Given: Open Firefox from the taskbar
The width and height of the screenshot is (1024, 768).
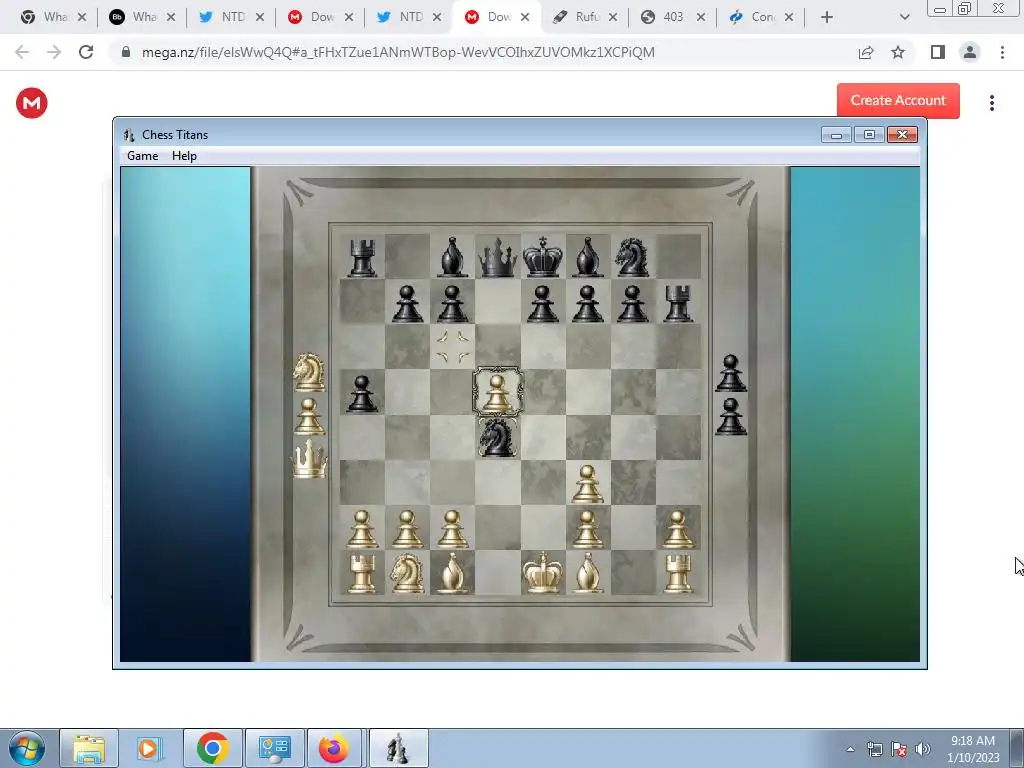Looking at the screenshot, I should click(x=334, y=748).
